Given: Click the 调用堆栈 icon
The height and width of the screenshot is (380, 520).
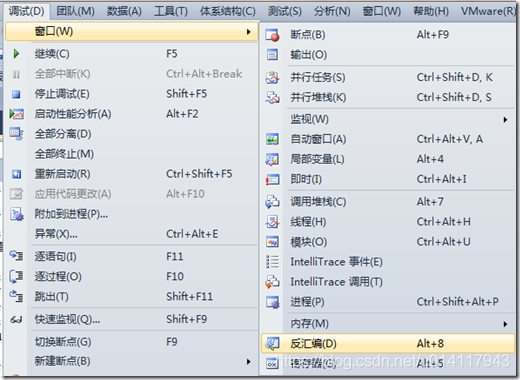Looking at the screenshot, I should [272, 202].
